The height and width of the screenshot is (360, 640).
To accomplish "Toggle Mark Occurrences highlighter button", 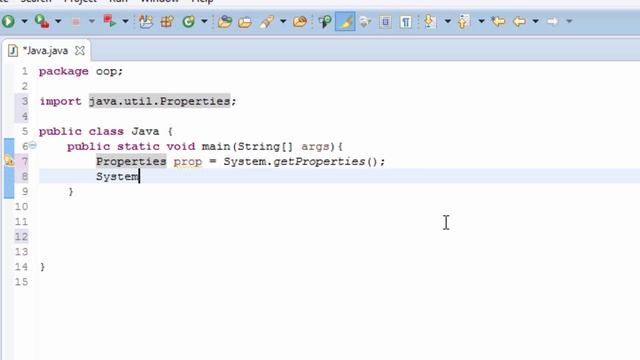I will pyautogui.click(x=345, y=21).
